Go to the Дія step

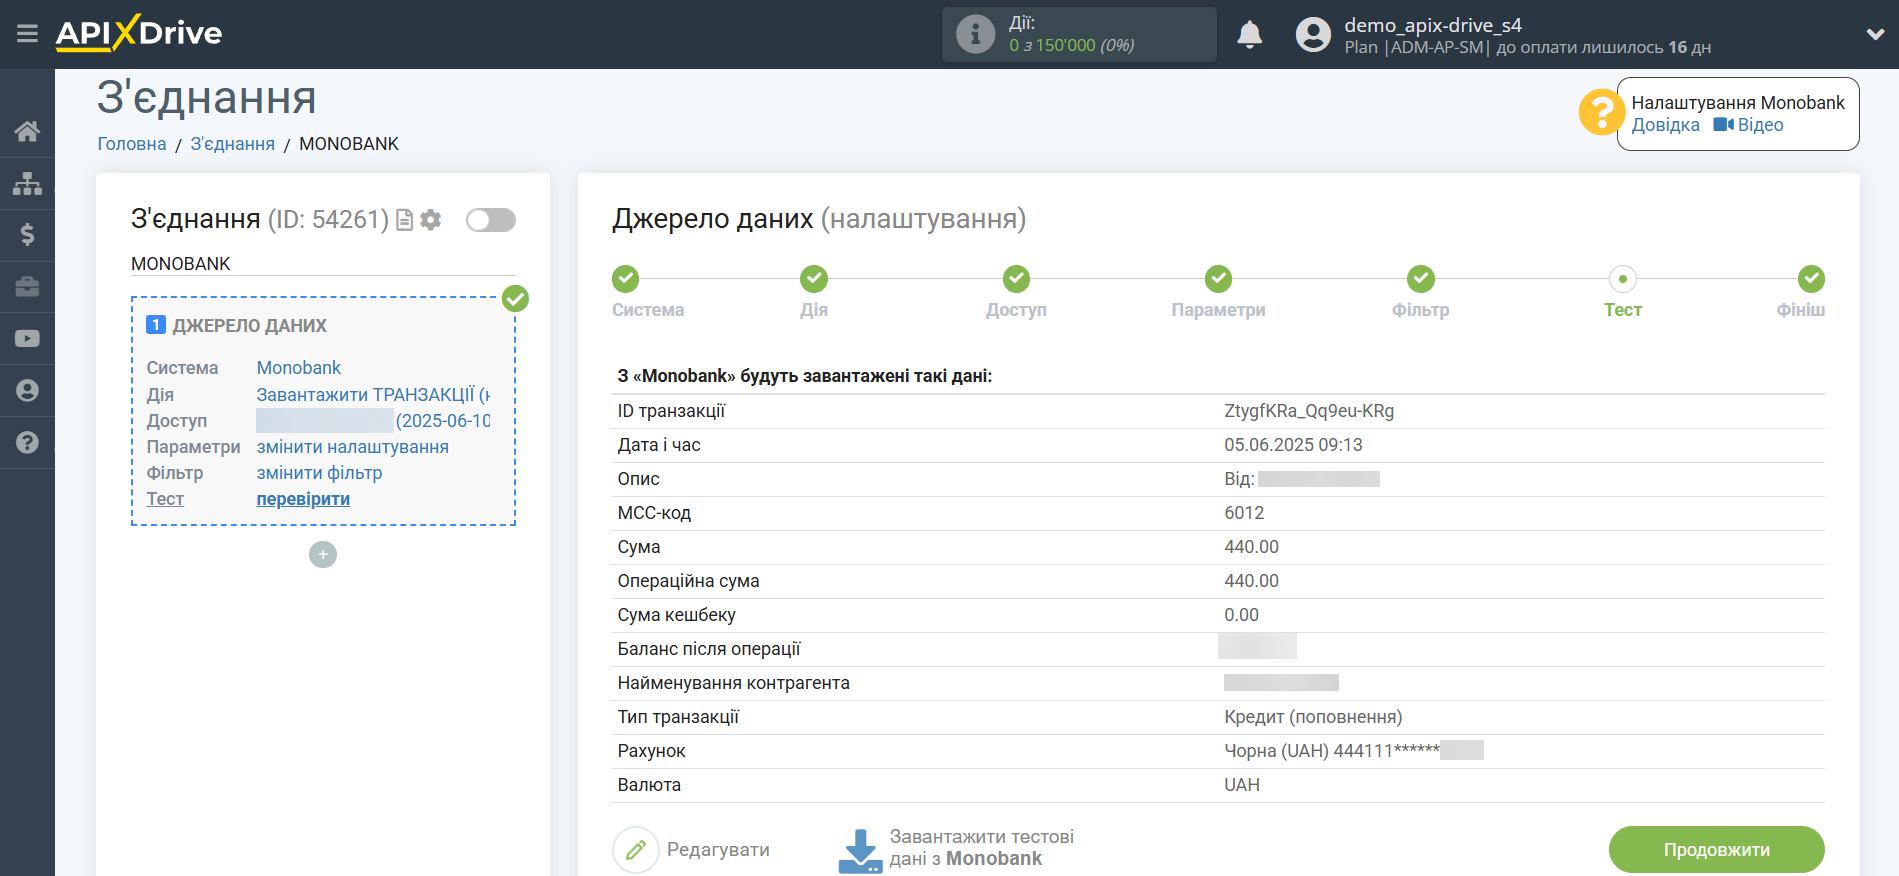pos(814,279)
